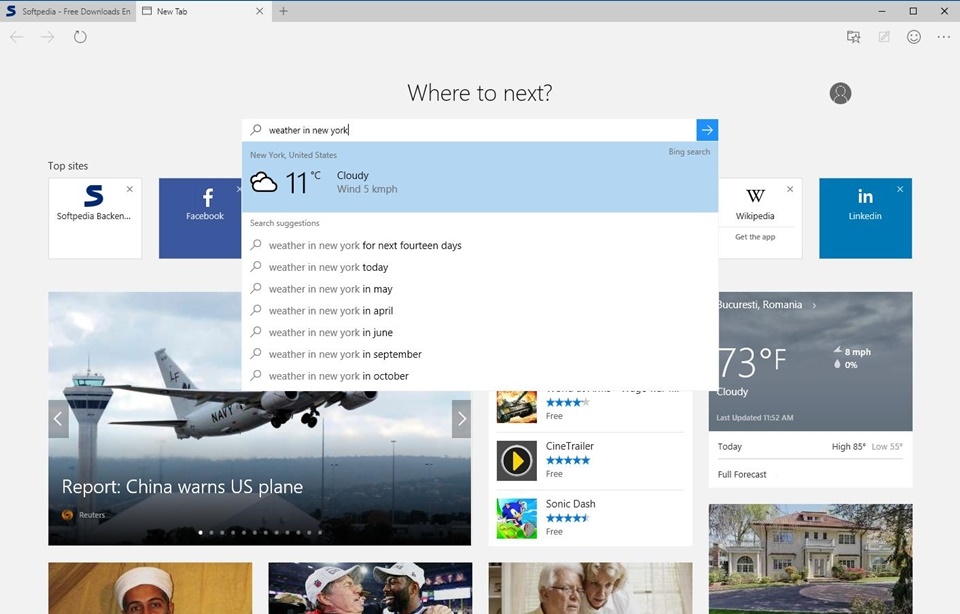Select suggestion weather in new york today
The image size is (960, 614).
[329, 267]
